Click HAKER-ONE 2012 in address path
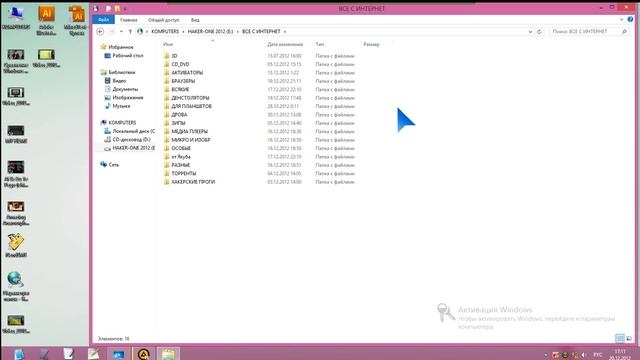The height and width of the screenshot is (360, 640). [210, 31]
